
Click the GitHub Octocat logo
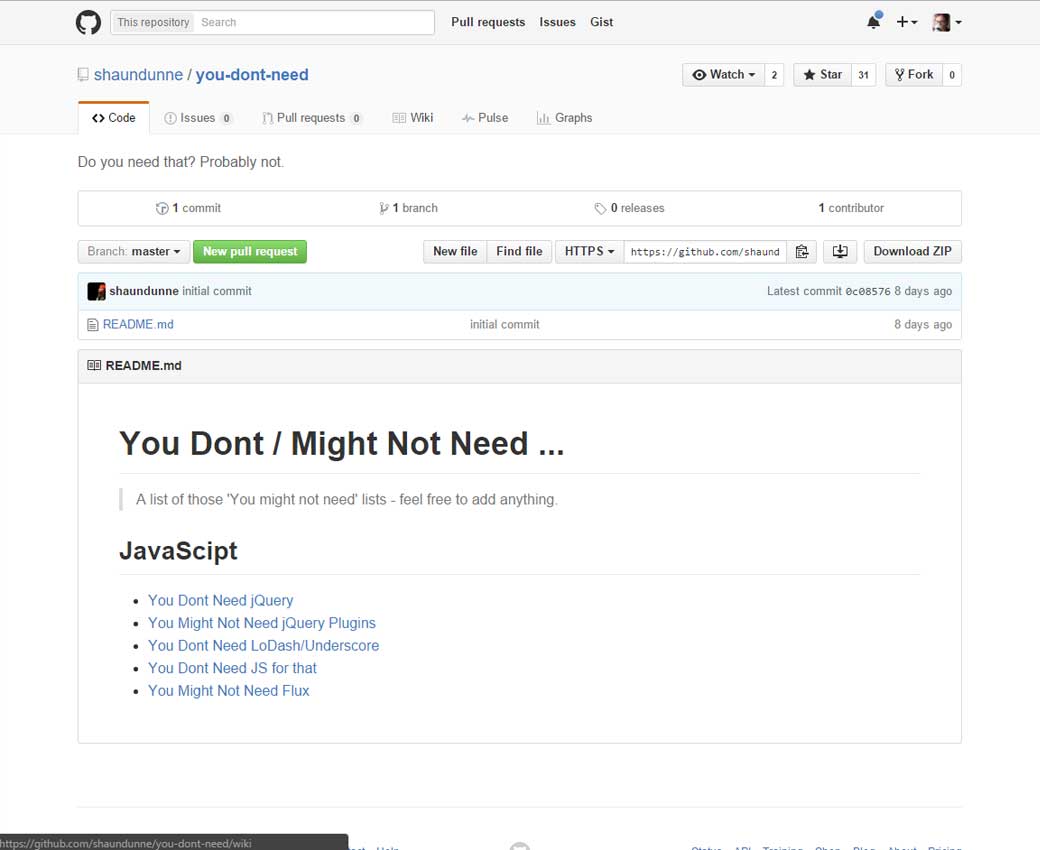[89, 22]
